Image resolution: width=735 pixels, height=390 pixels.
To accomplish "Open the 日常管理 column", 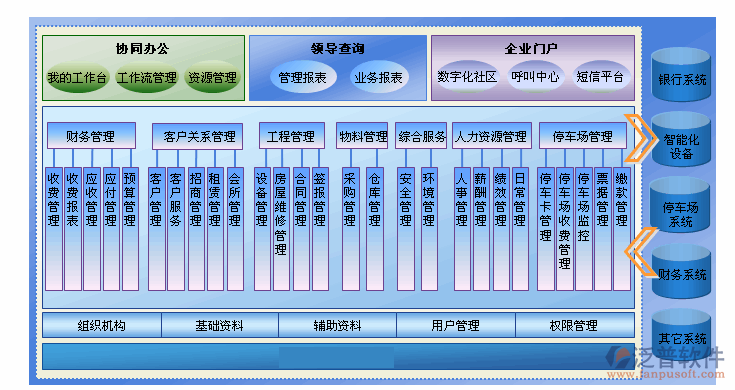I will (x=520, y=229).
